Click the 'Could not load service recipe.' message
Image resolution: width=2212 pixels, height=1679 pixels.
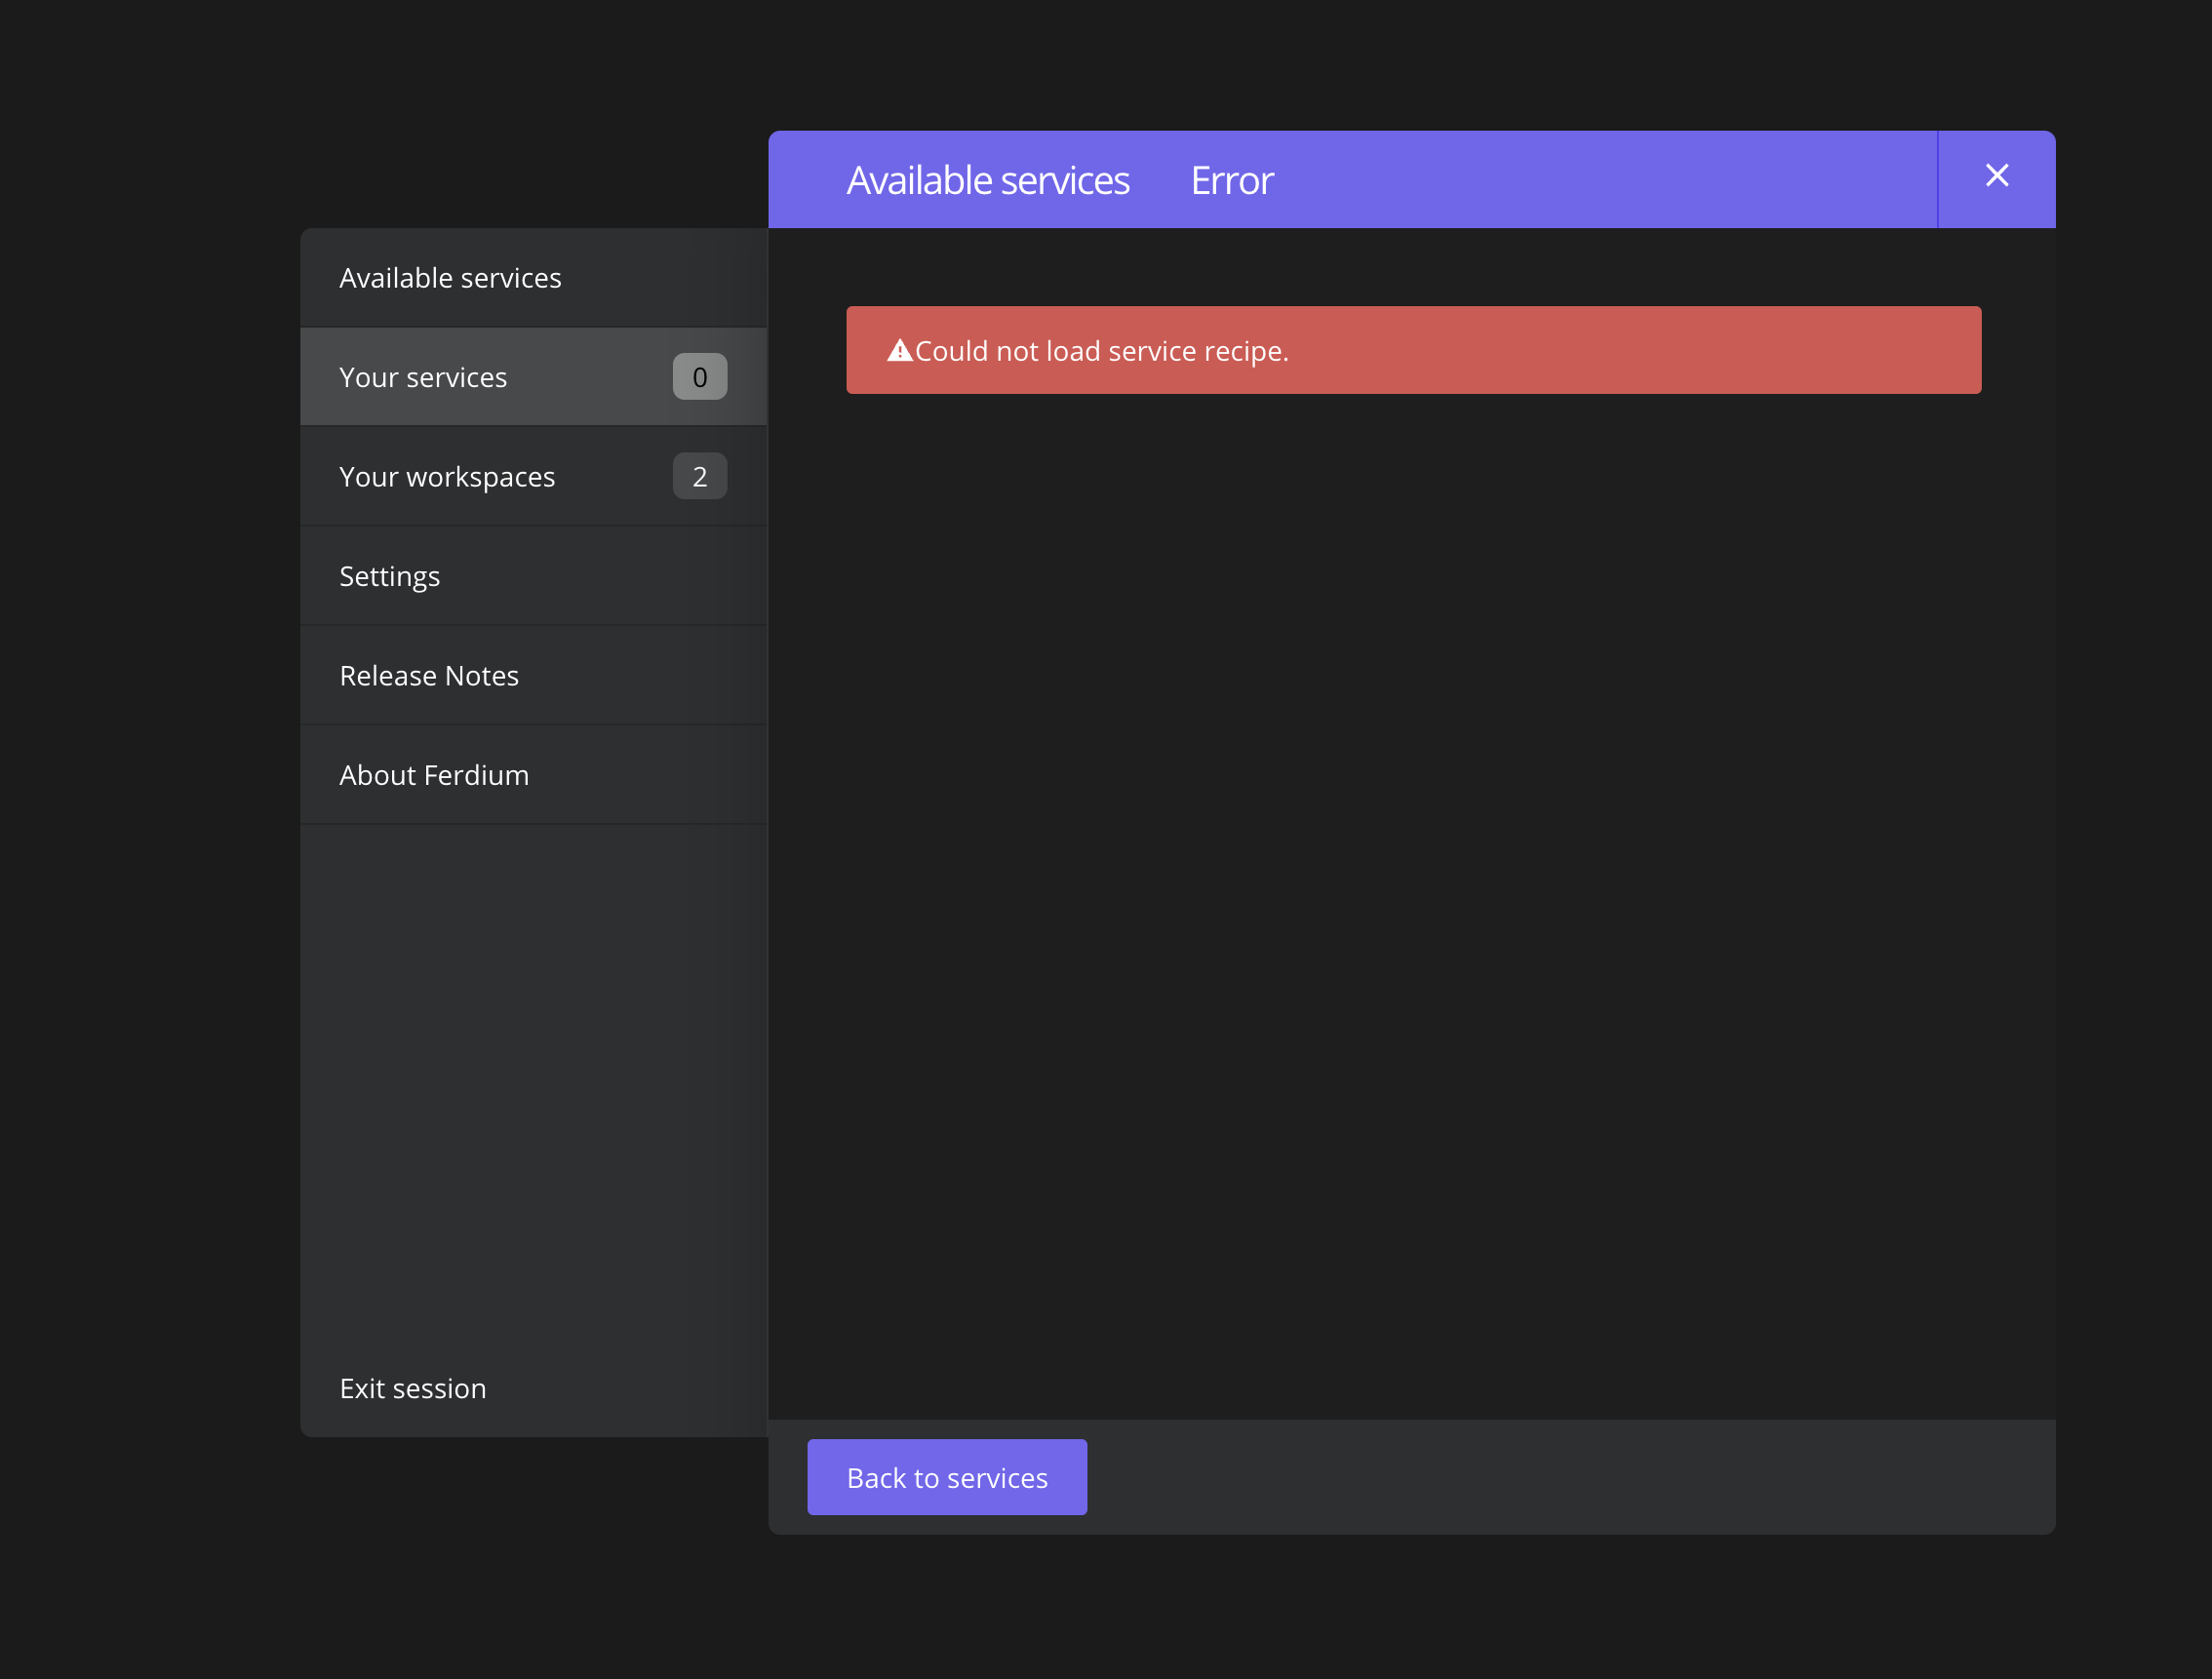tap(1102, 351)
